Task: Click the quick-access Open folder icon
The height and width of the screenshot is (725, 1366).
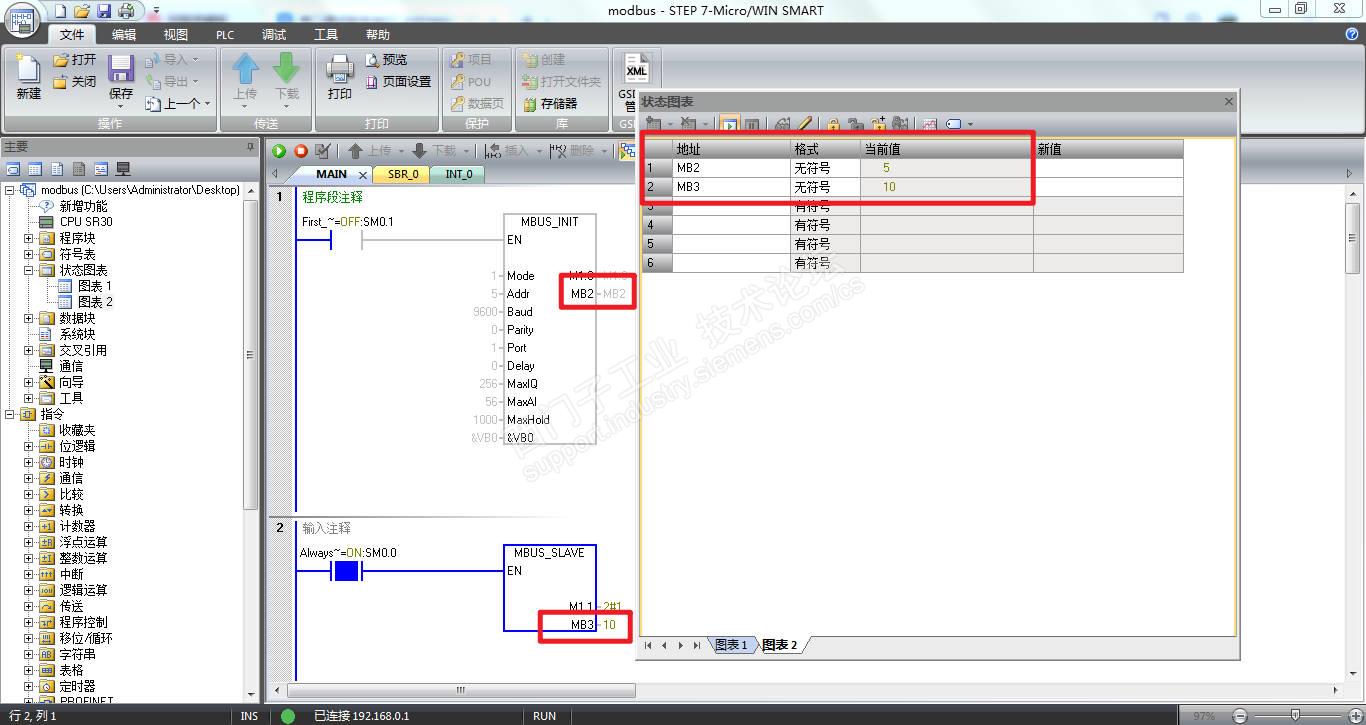Action: click(x=82, y=11)
